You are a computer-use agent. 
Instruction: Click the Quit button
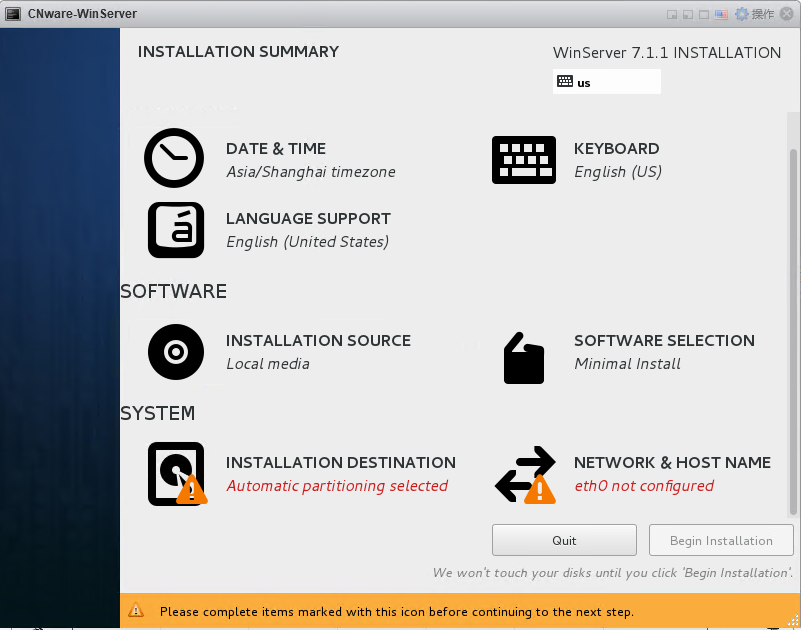(564, 540)
